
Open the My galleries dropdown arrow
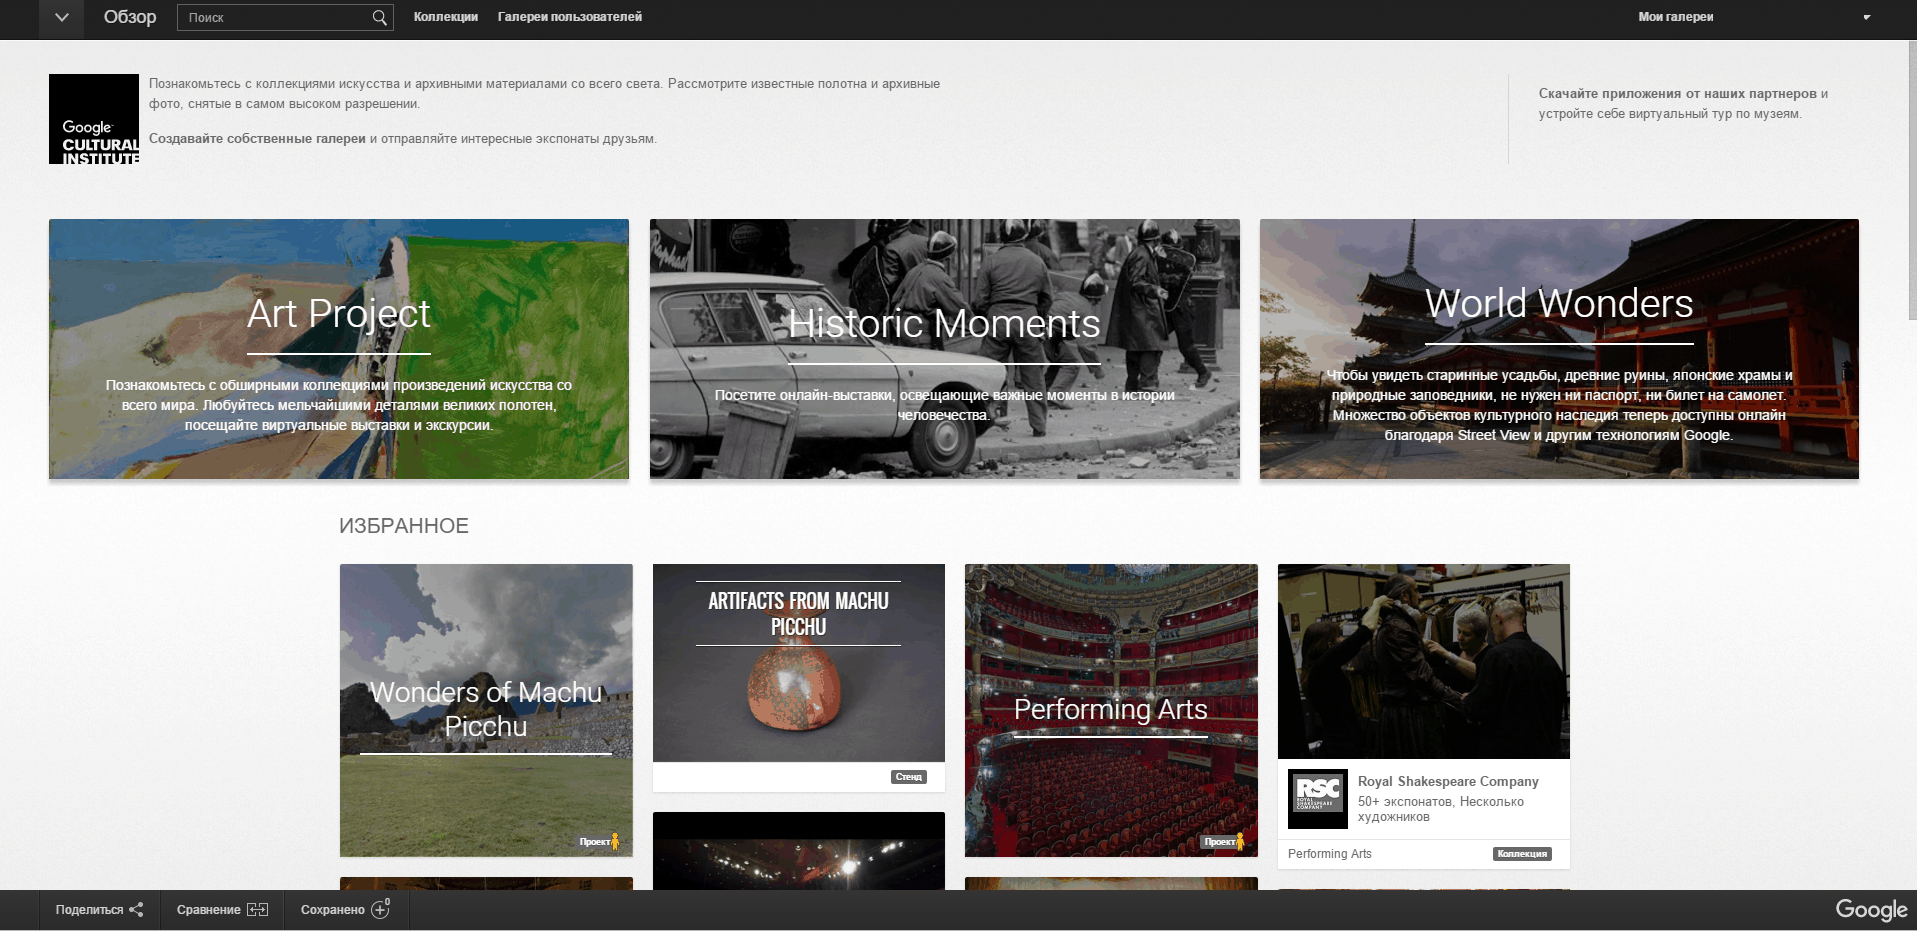[1866, 17]
